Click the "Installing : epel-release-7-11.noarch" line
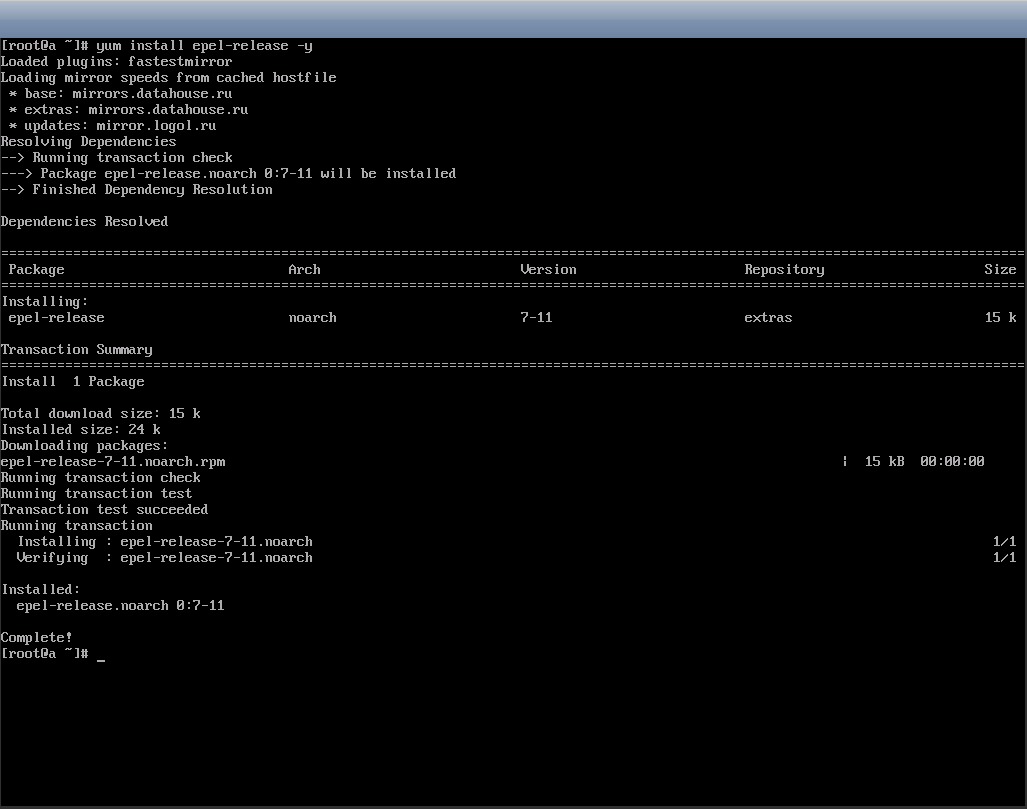 point(164,542)
